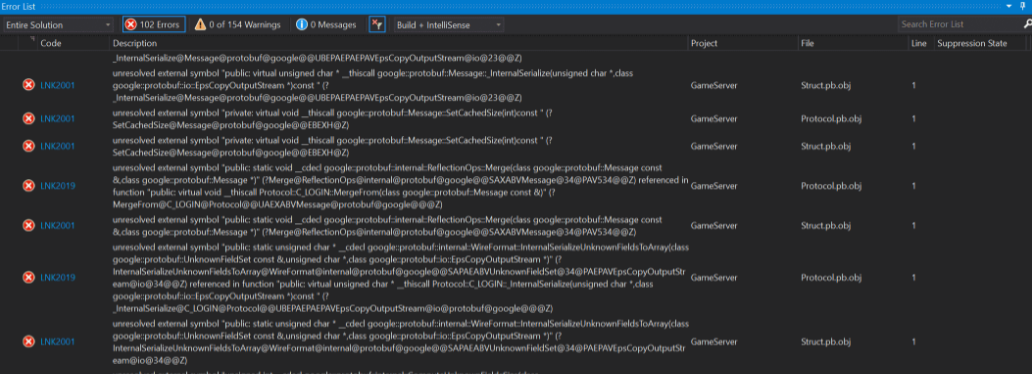Select SetCachedSize description in Protocol.pb.obj row
This screenshot has width=1033, height=374.
point(333,119)
